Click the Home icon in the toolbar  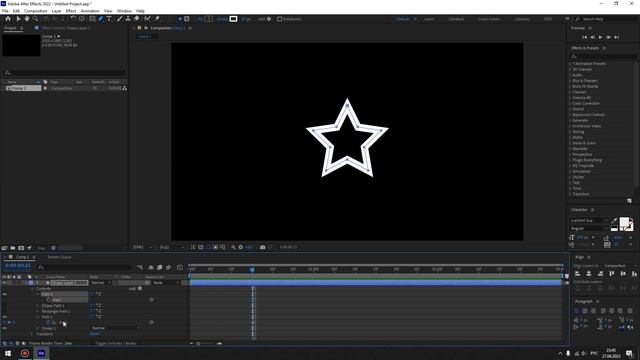click(8, 19)
